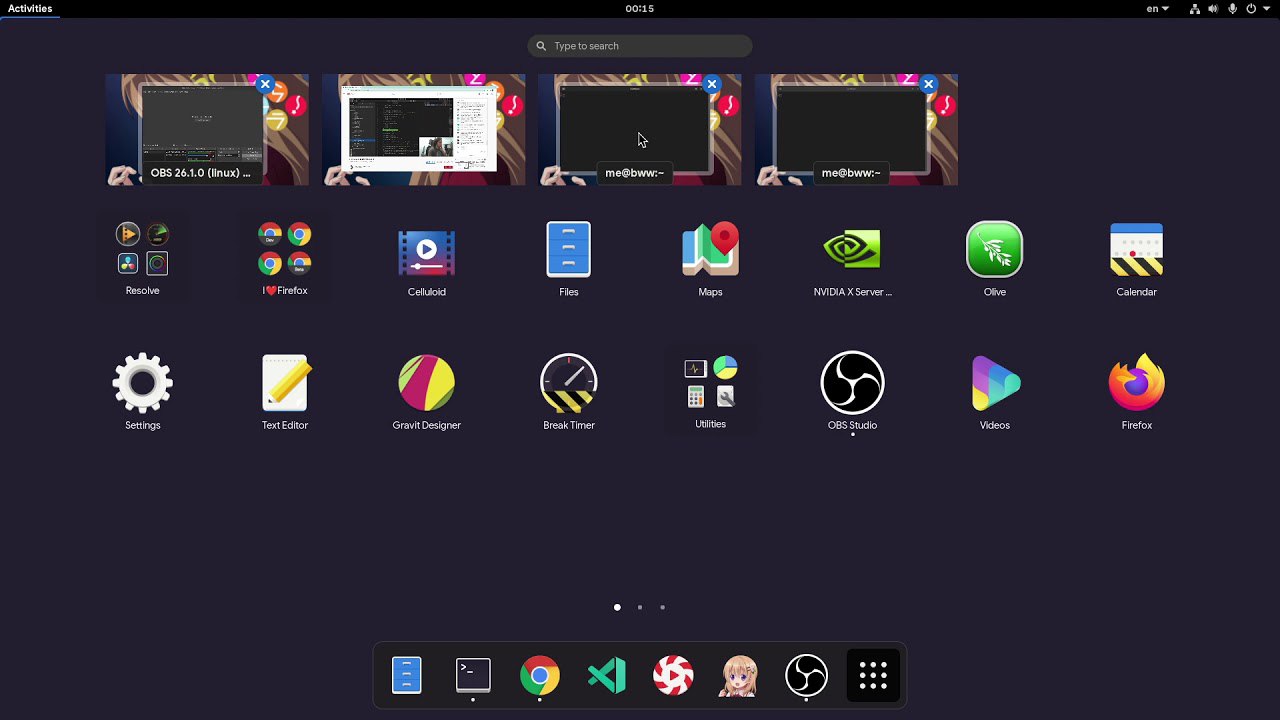
Task: Open the Resolve app folder
Action: coord(142,257)
